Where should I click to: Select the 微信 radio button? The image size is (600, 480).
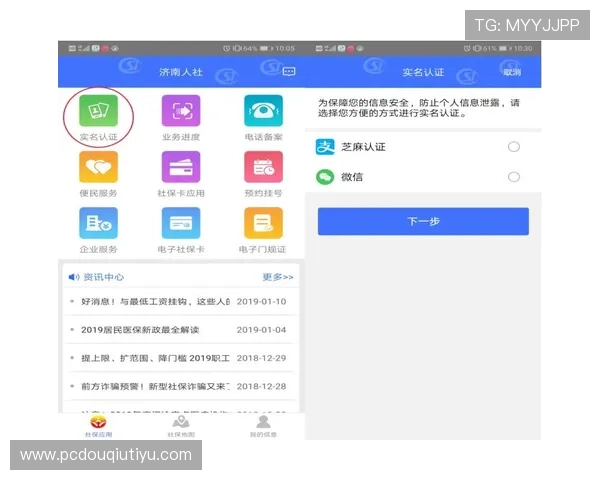(x=514, y=177)
